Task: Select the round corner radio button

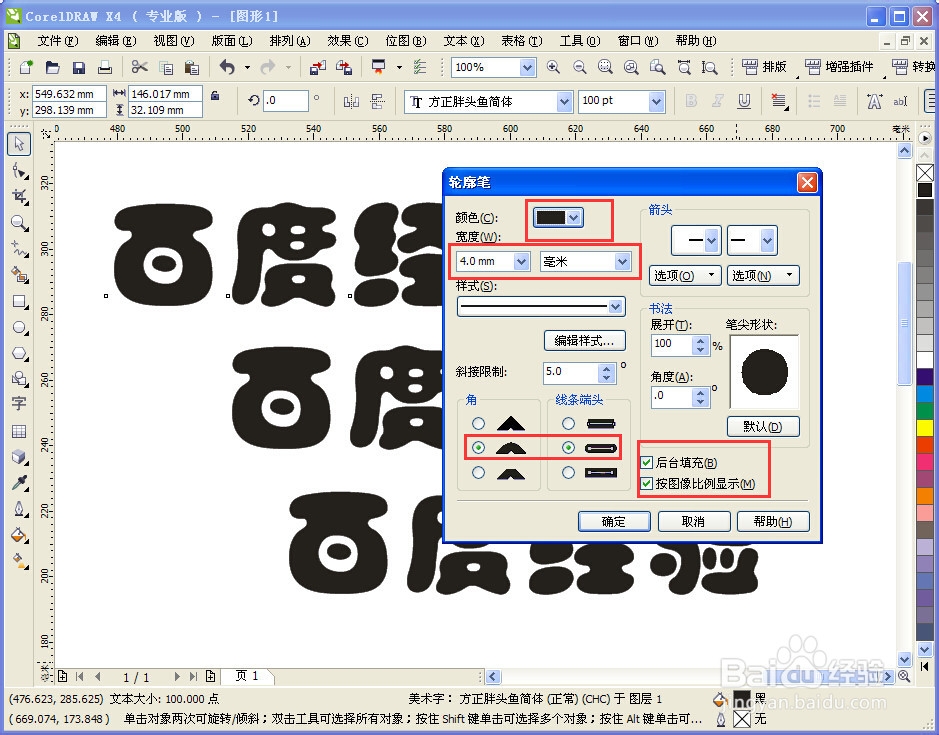Action: (x=478, y=447)
